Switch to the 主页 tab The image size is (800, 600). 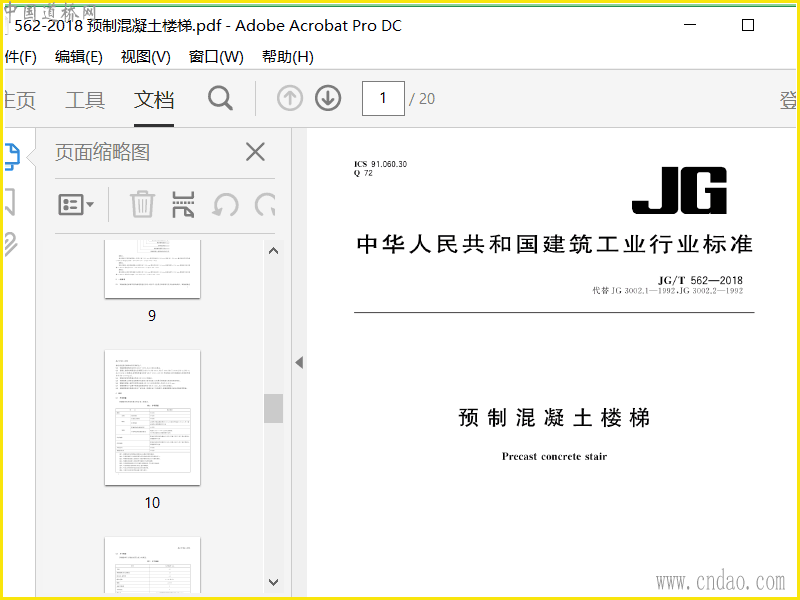point(20,99)
